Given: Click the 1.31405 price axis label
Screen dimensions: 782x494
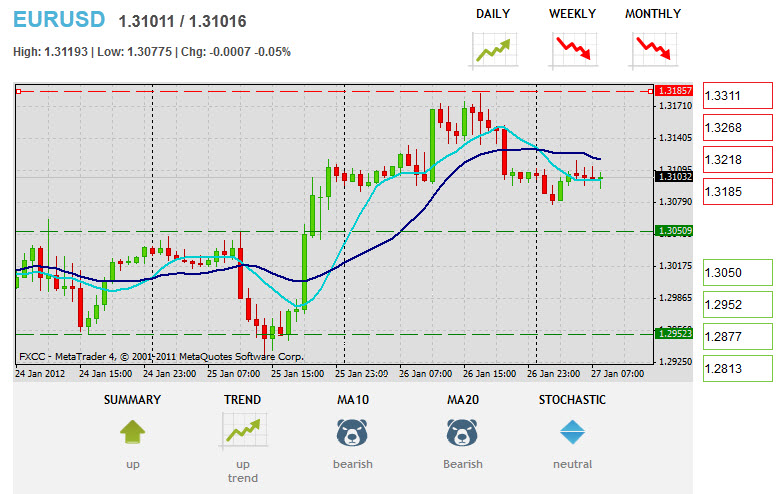Looking at the screenshot, I should tap(676, 138).
